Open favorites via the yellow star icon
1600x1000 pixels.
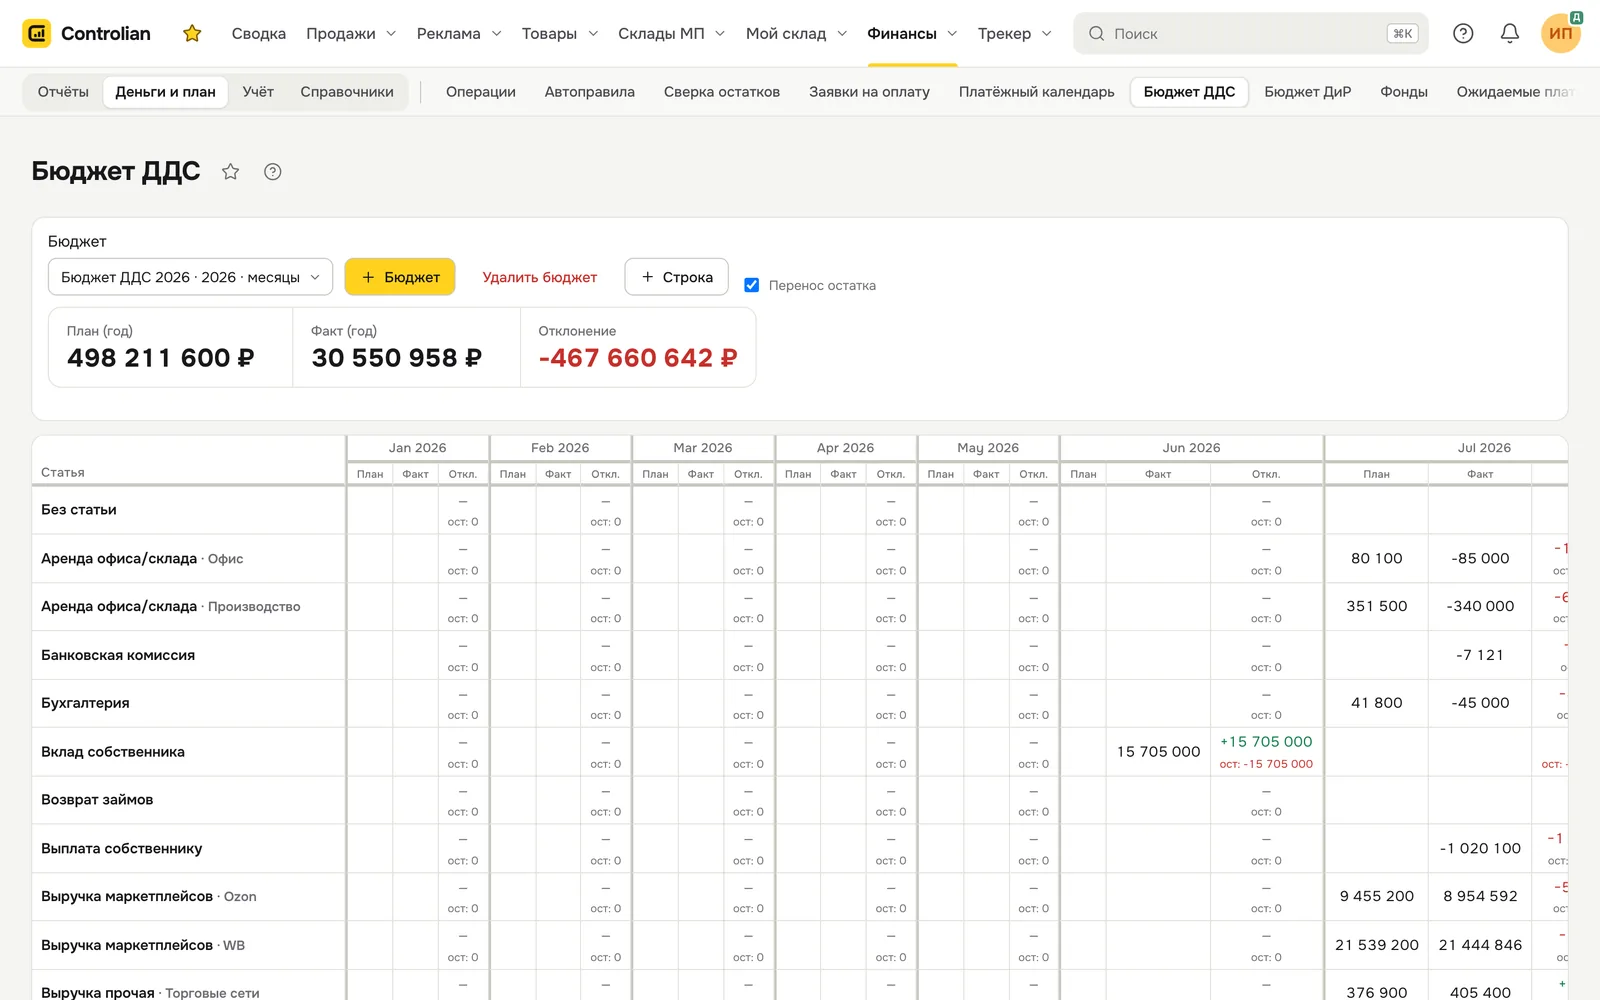[192, 34]
